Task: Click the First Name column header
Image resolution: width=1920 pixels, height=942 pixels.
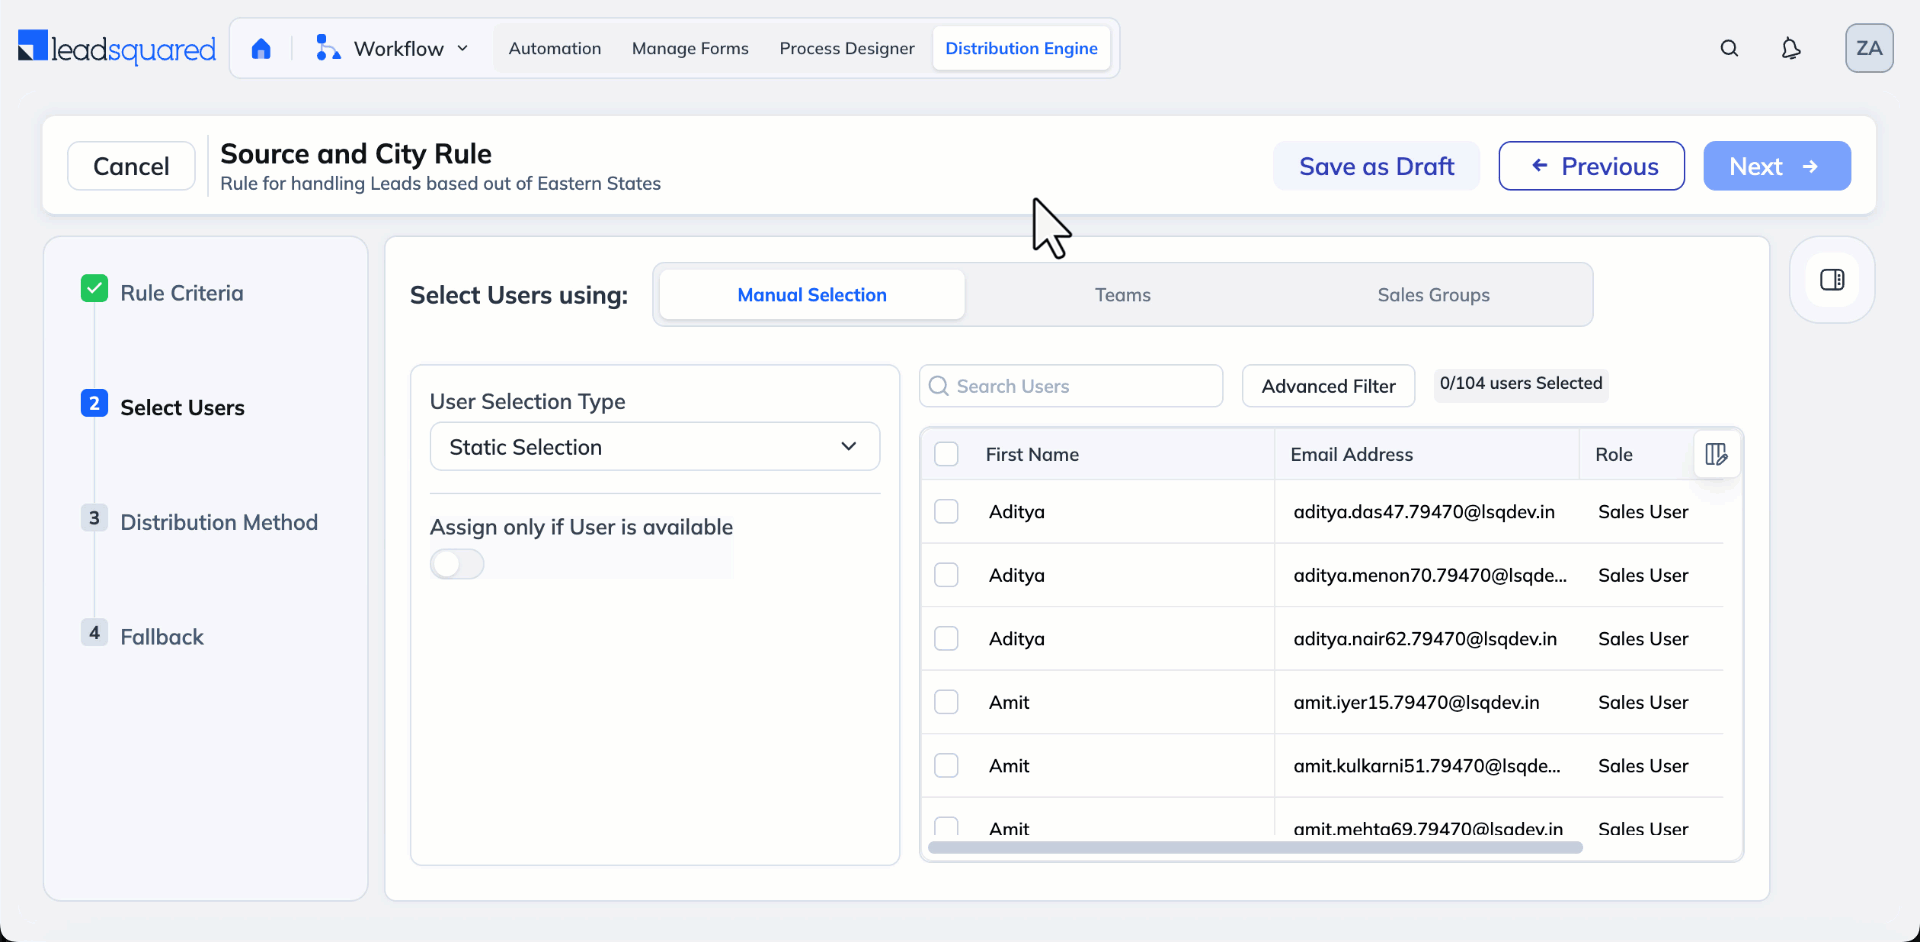Action: [x=1032, y=454]
